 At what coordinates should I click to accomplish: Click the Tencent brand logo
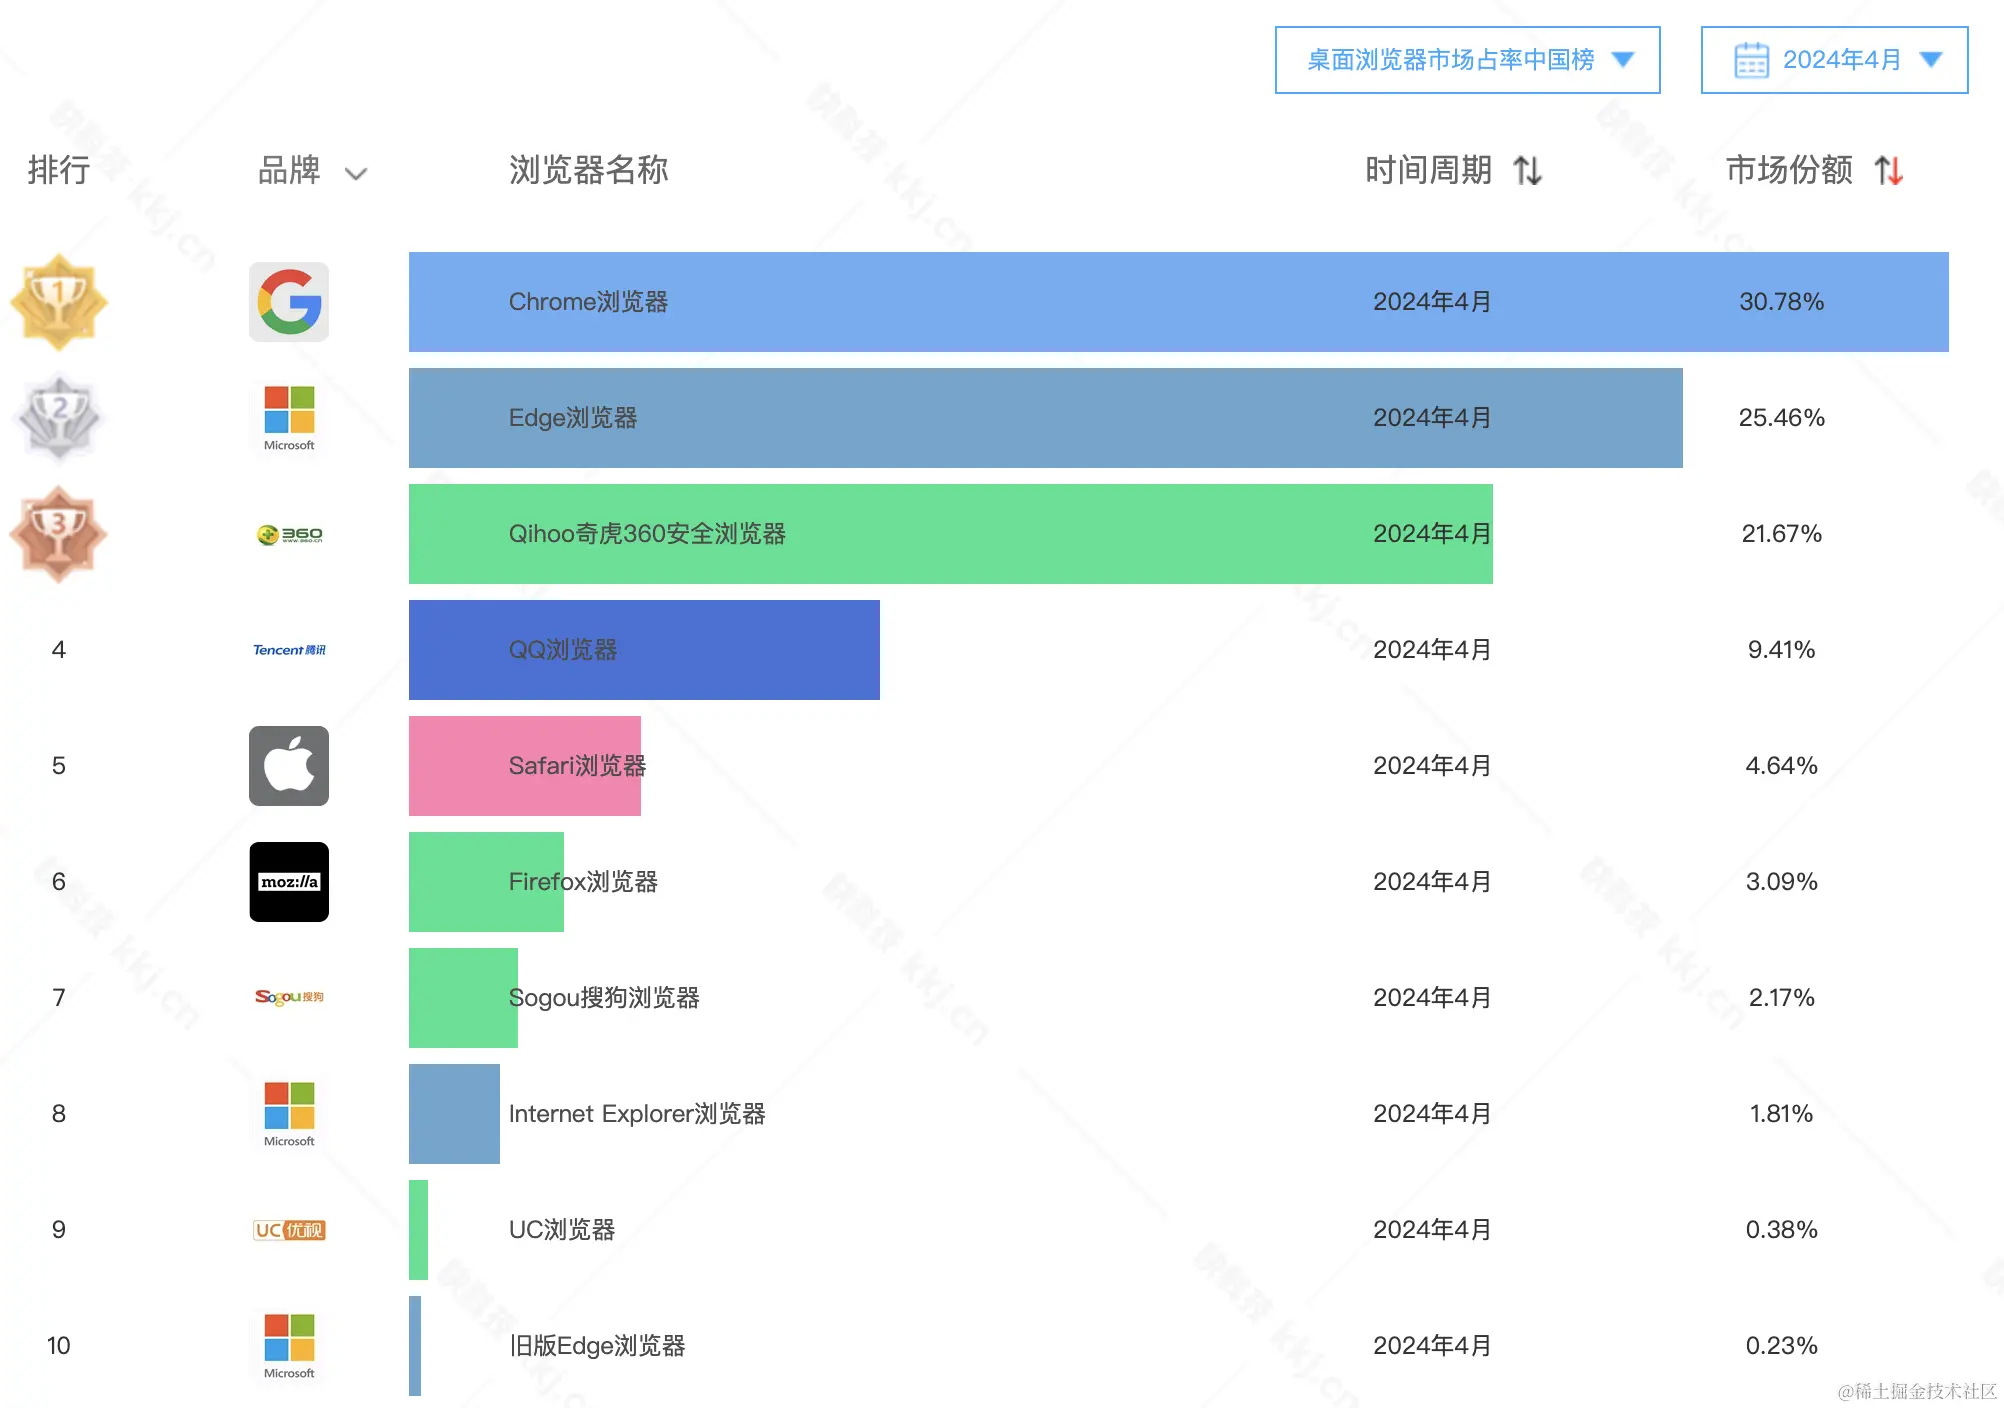[x=289, y=650]
